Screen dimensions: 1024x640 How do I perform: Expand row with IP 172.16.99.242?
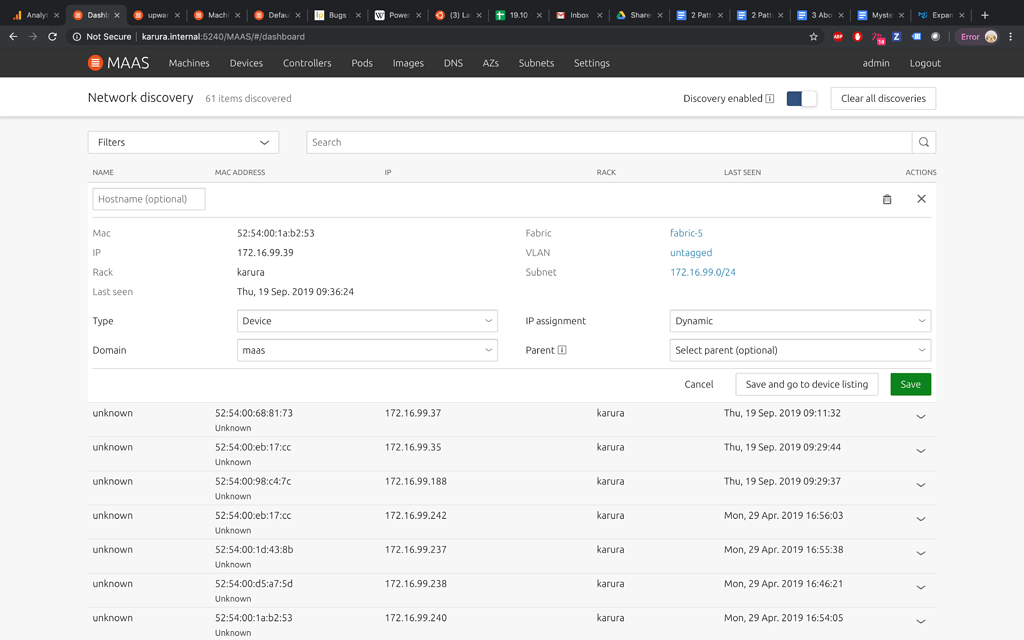coord(921,519)
